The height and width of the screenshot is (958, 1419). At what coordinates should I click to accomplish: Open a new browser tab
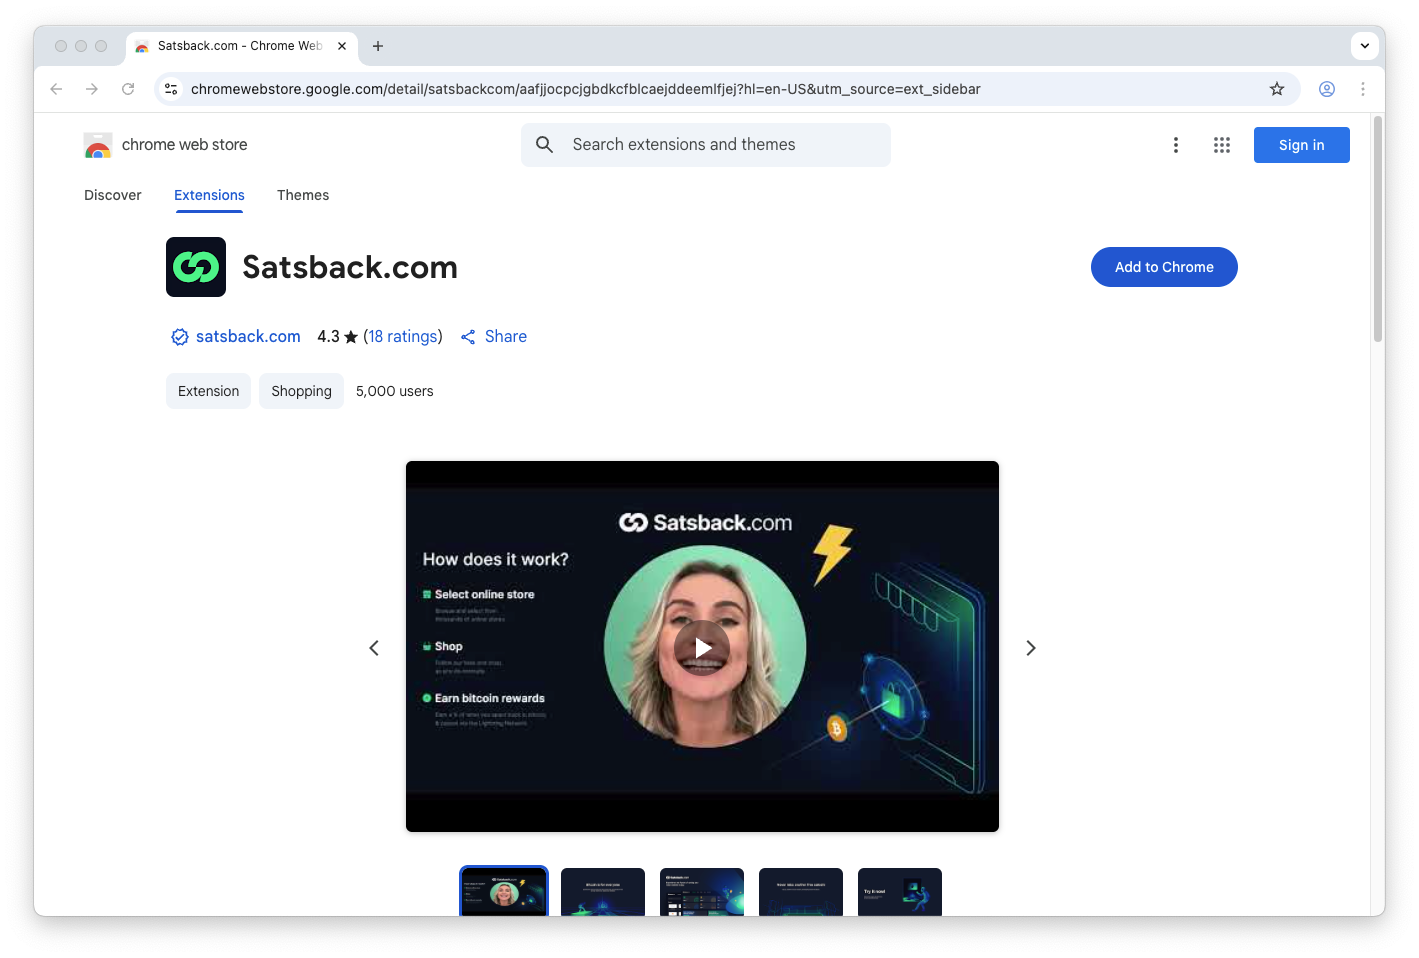pos(378,46)
